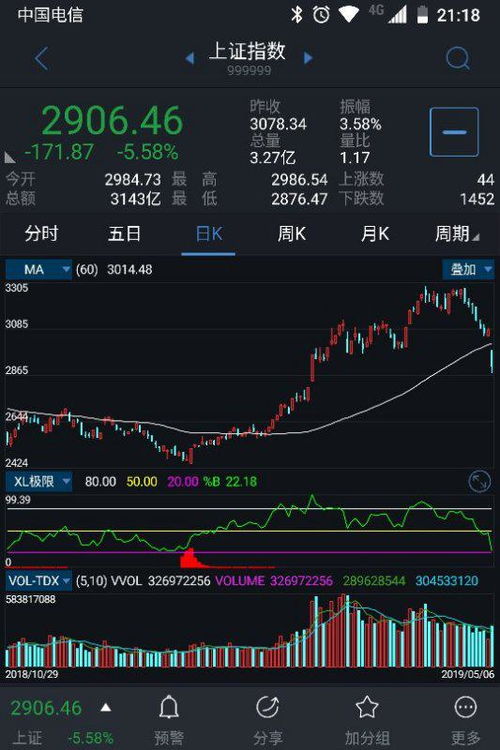Viewport: 500px width, 750px height.
Task: Open the 叠加 overlay dropdown
Action: pos(467,269)
